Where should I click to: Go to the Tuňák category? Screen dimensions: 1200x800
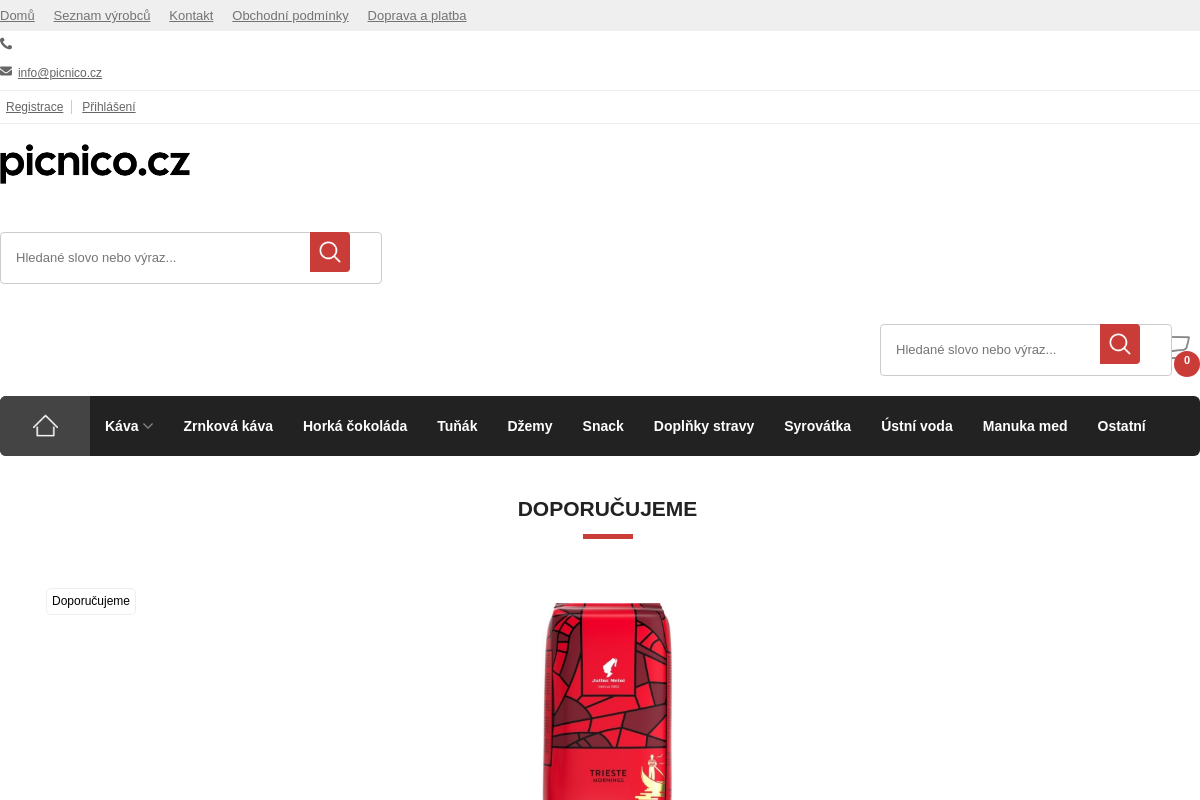(x=457, y=426)
